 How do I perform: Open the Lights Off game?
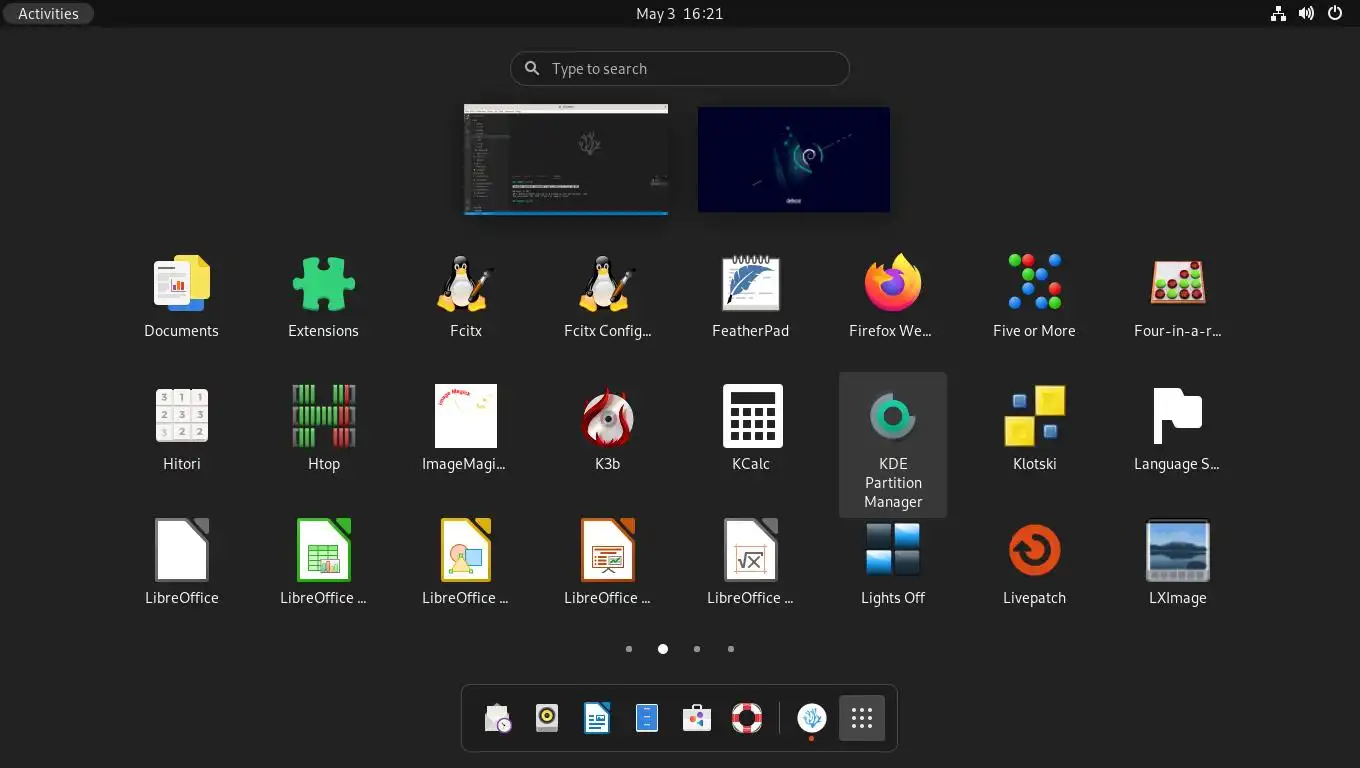click(892, 562)
